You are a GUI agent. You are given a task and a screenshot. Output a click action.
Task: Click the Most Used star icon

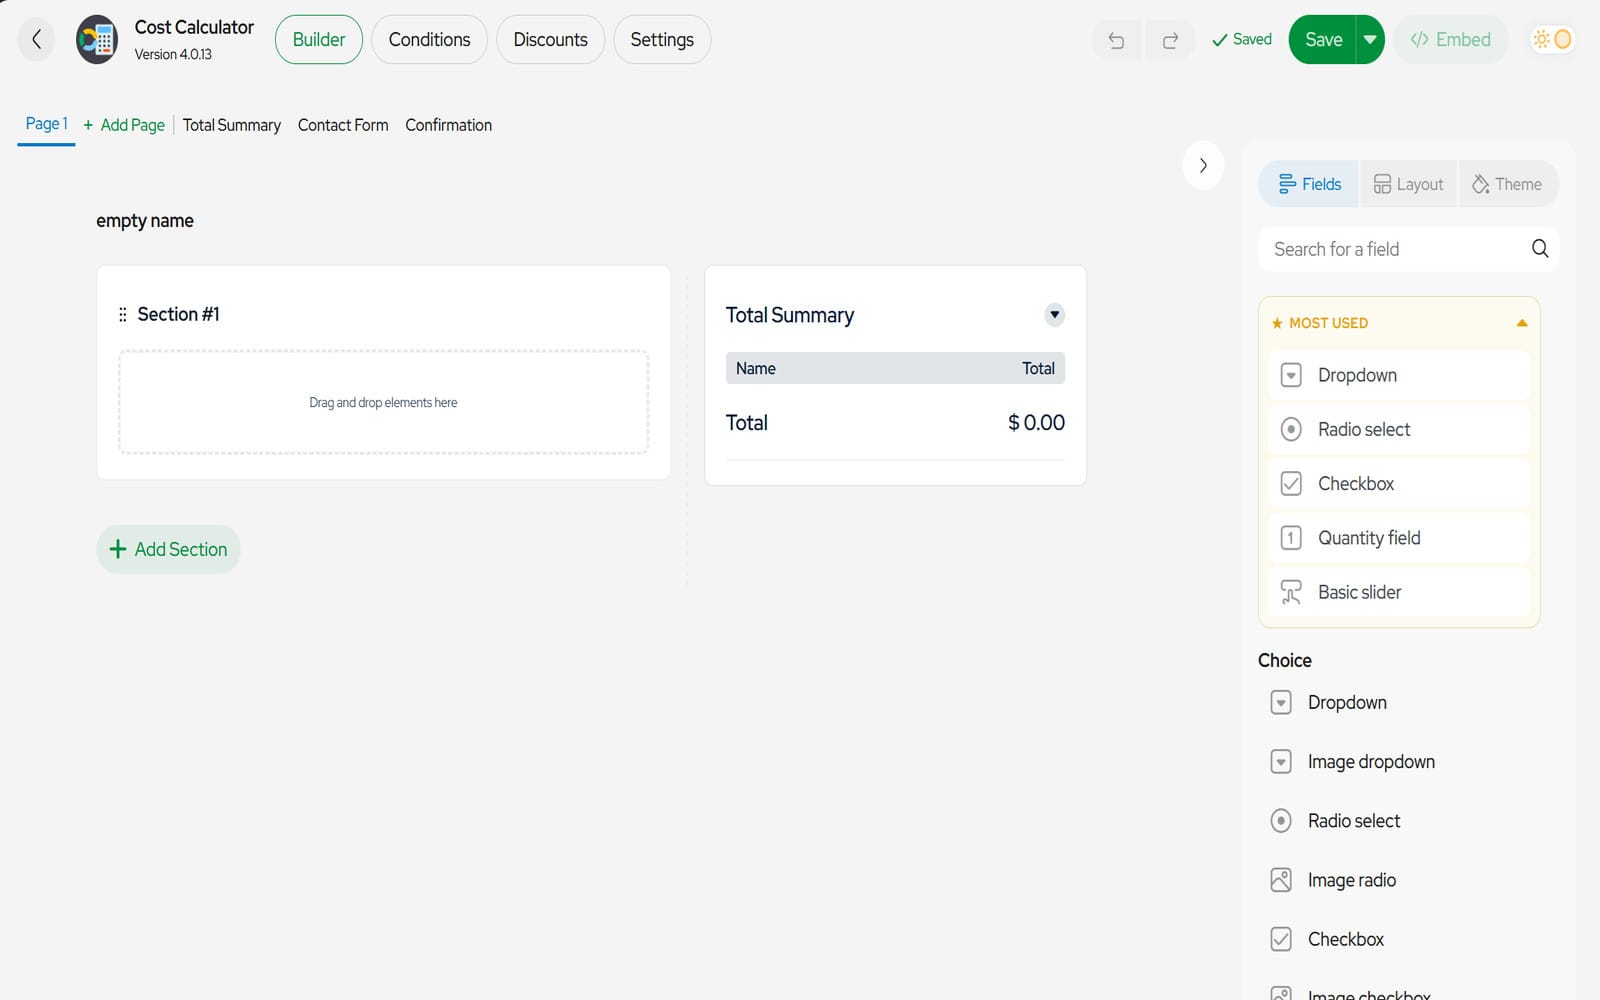(1277, 323)
